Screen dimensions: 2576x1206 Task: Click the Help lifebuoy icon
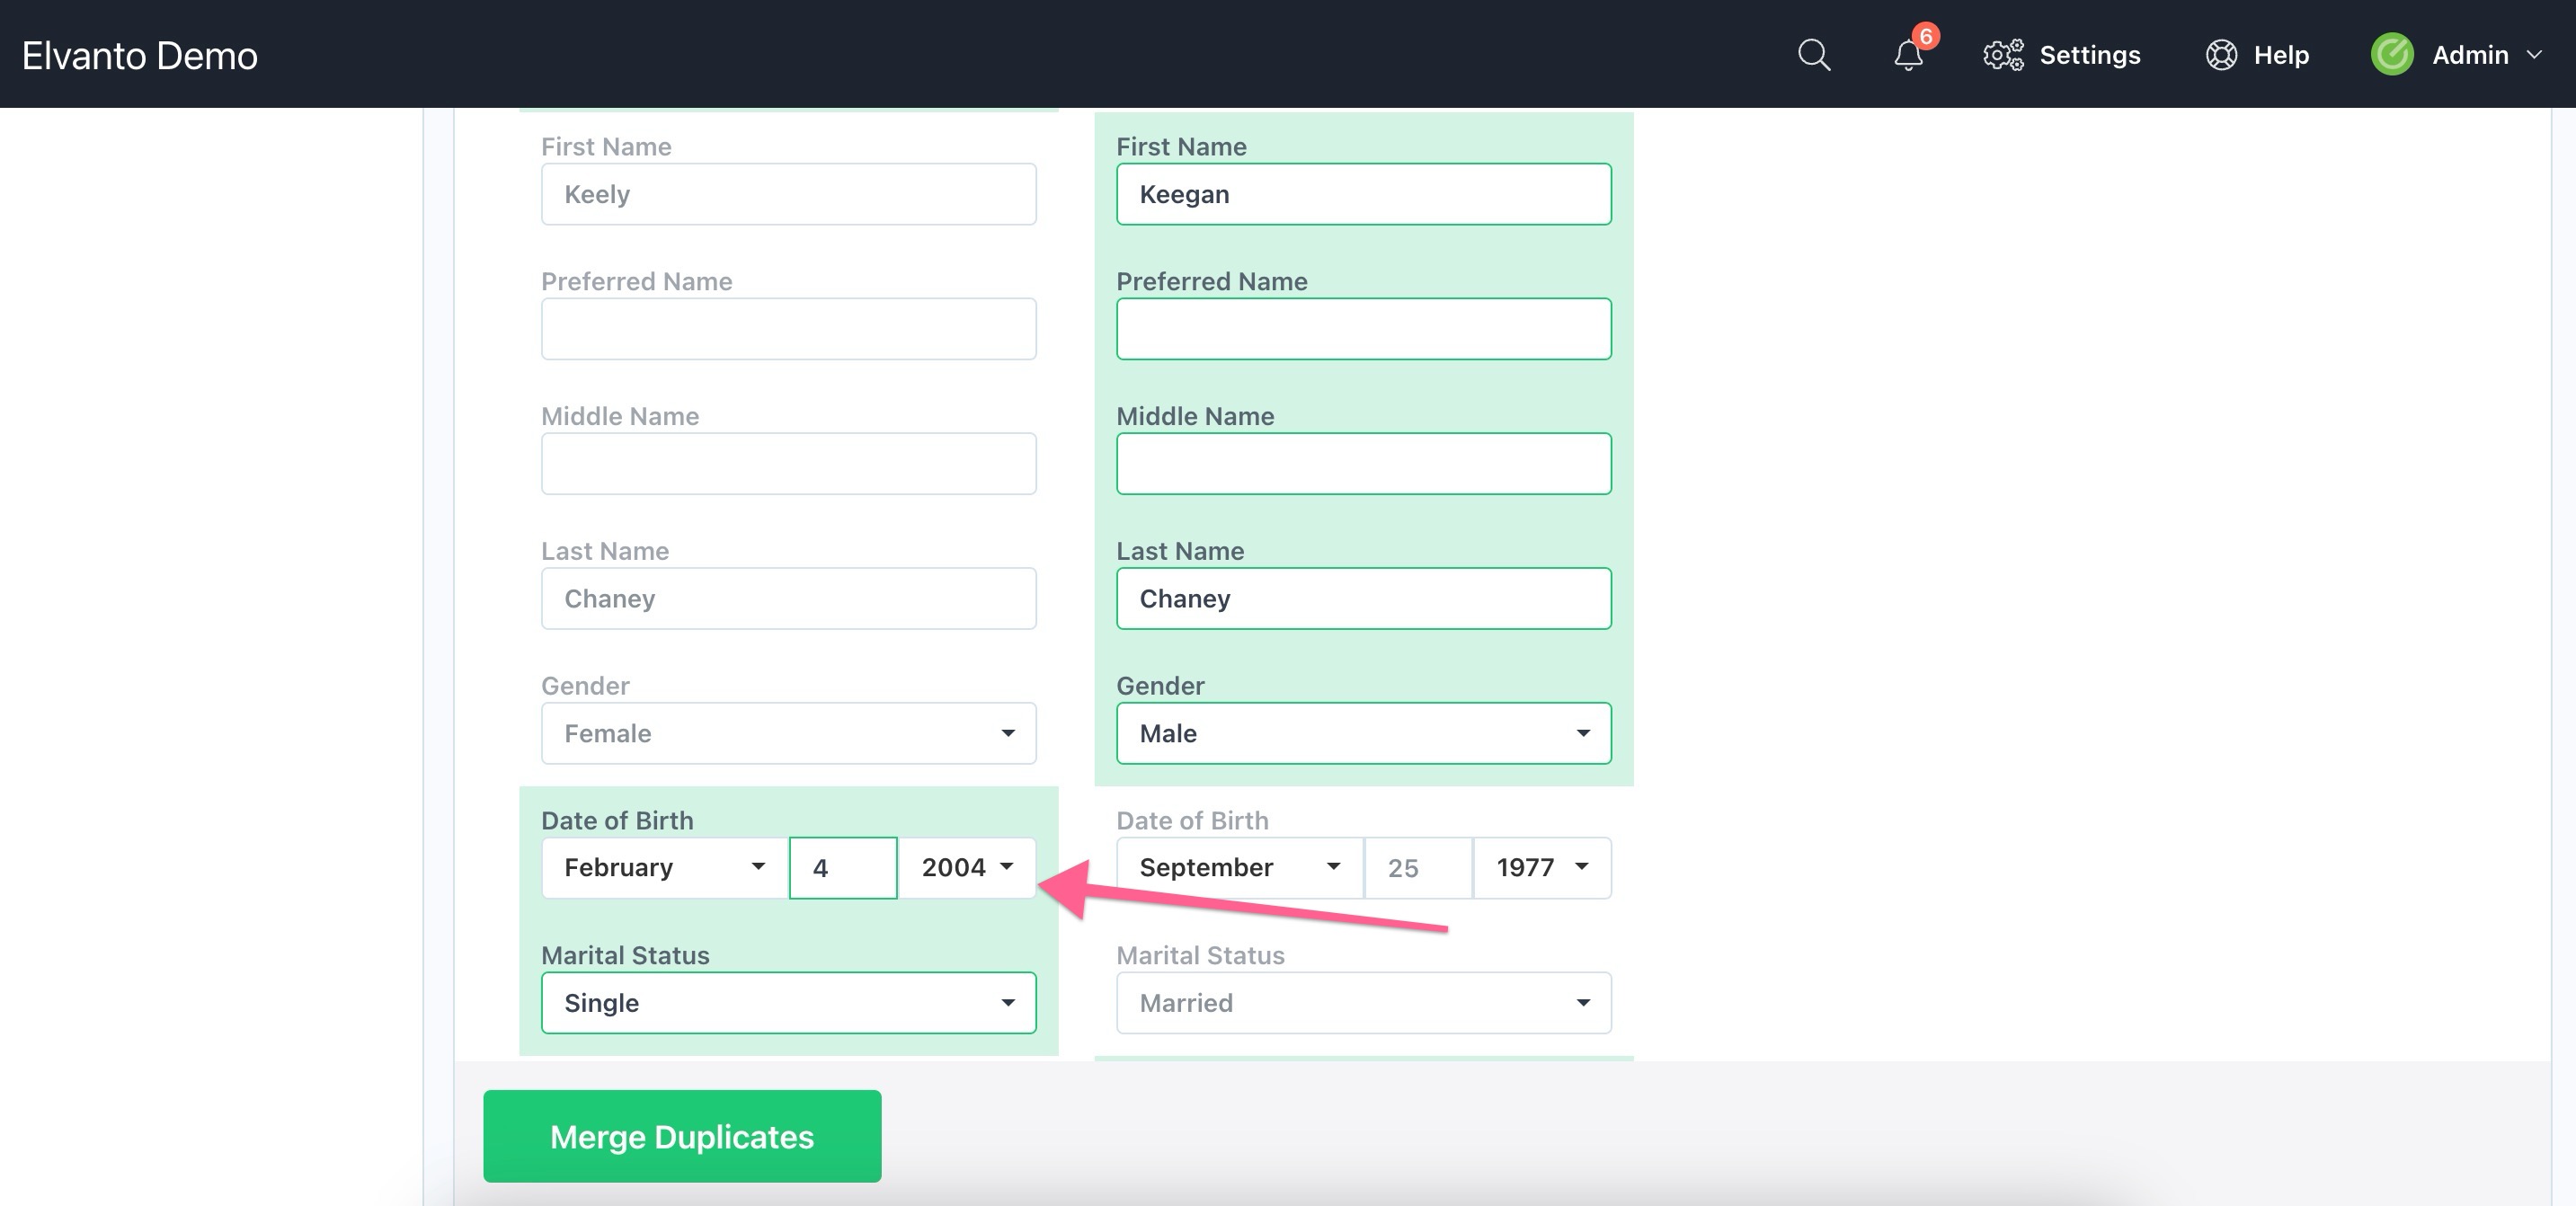2221,55
